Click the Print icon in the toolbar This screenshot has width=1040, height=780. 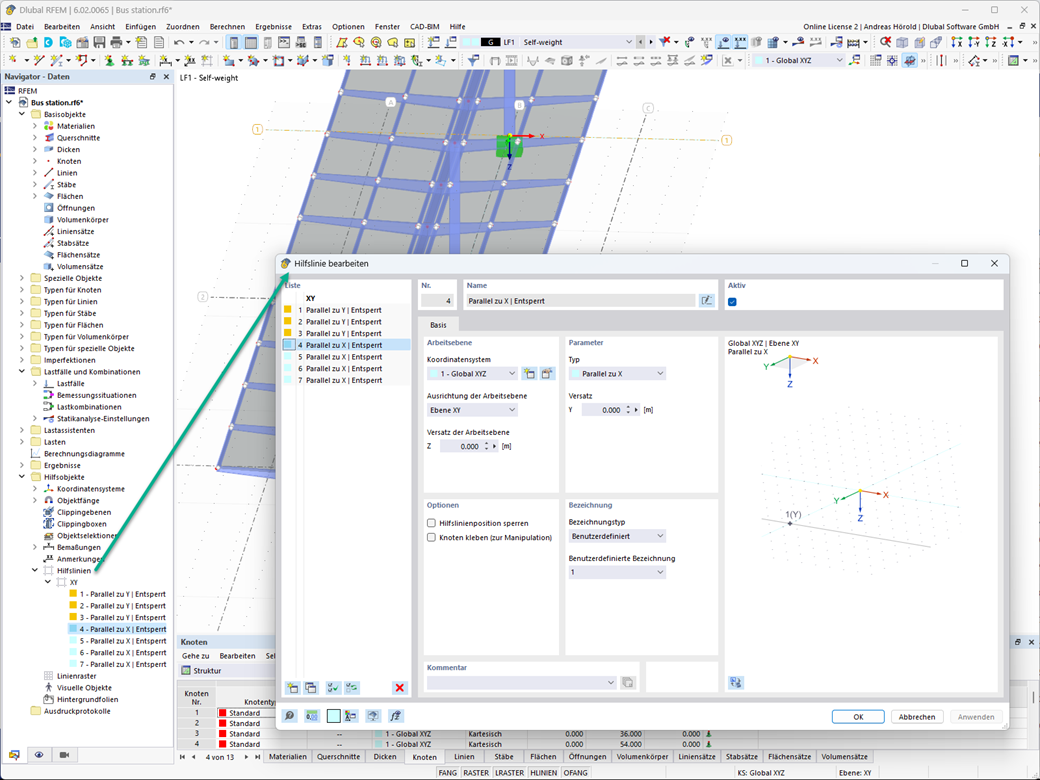coord(116,42)
